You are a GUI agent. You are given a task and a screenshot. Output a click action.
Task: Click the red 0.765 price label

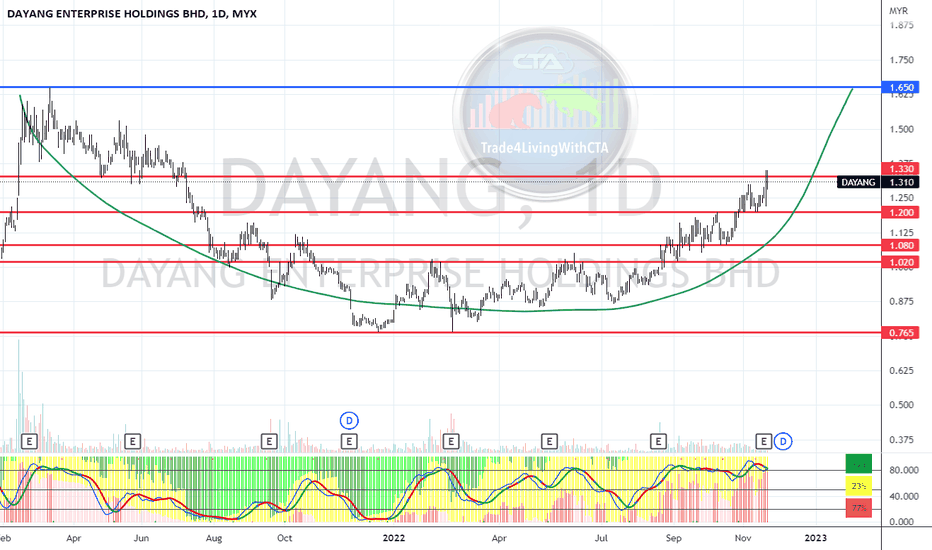tap(900, 332)
